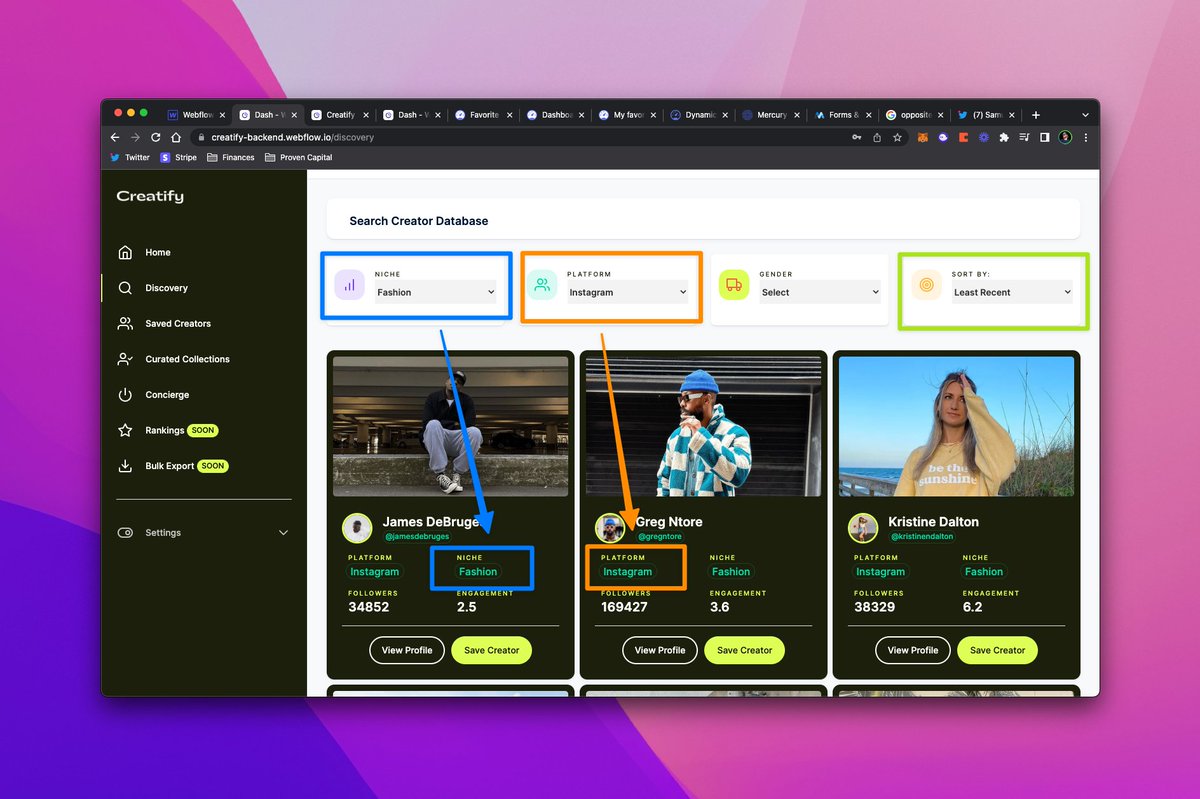
Task: Bookmark page with the star icon
Action: tap(897, 137)
